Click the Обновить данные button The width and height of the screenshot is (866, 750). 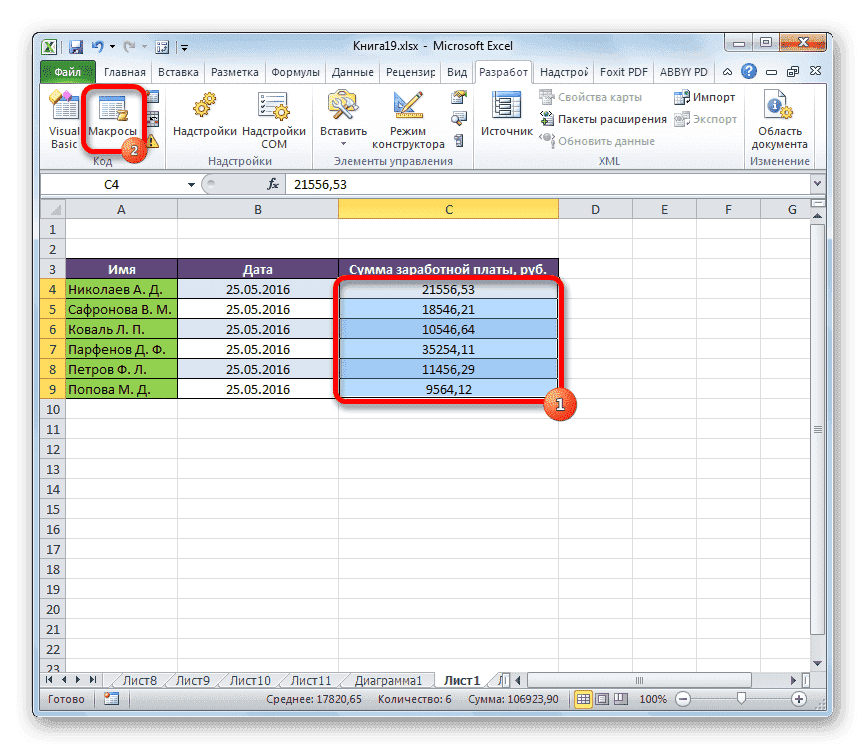599,139
